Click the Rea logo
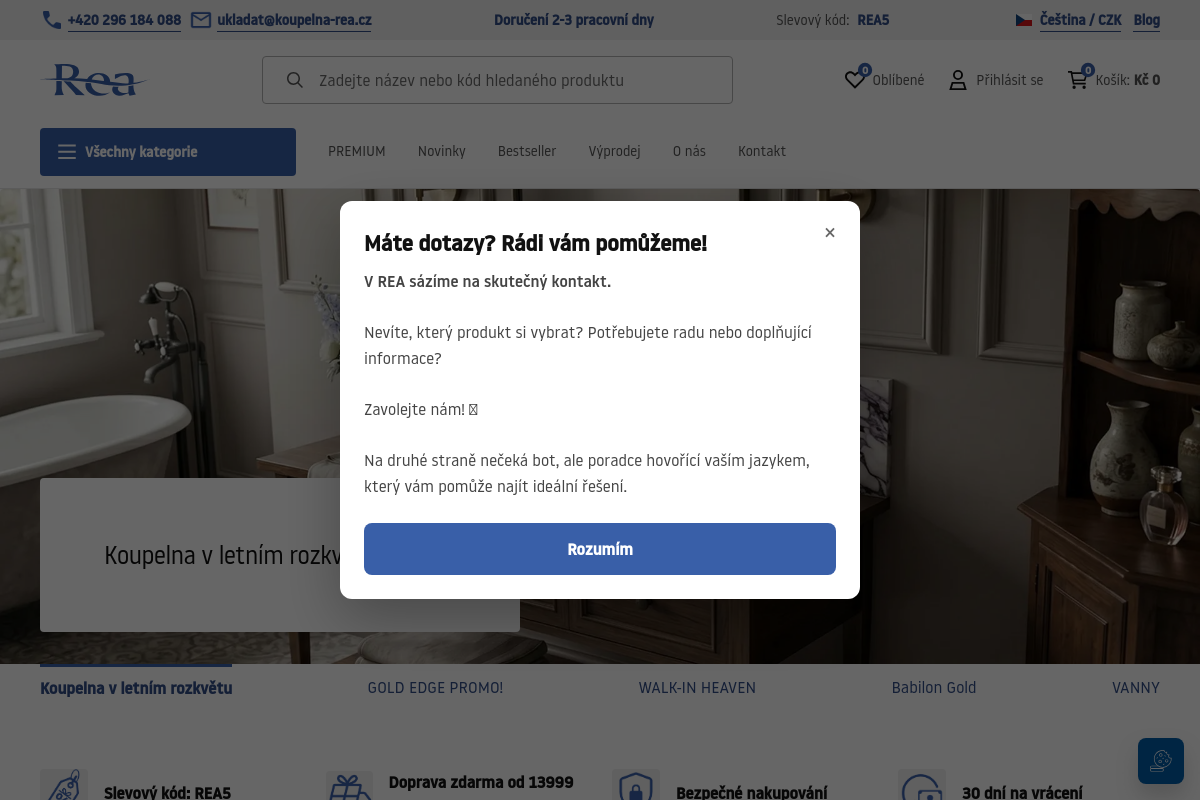 coord(93,80)
